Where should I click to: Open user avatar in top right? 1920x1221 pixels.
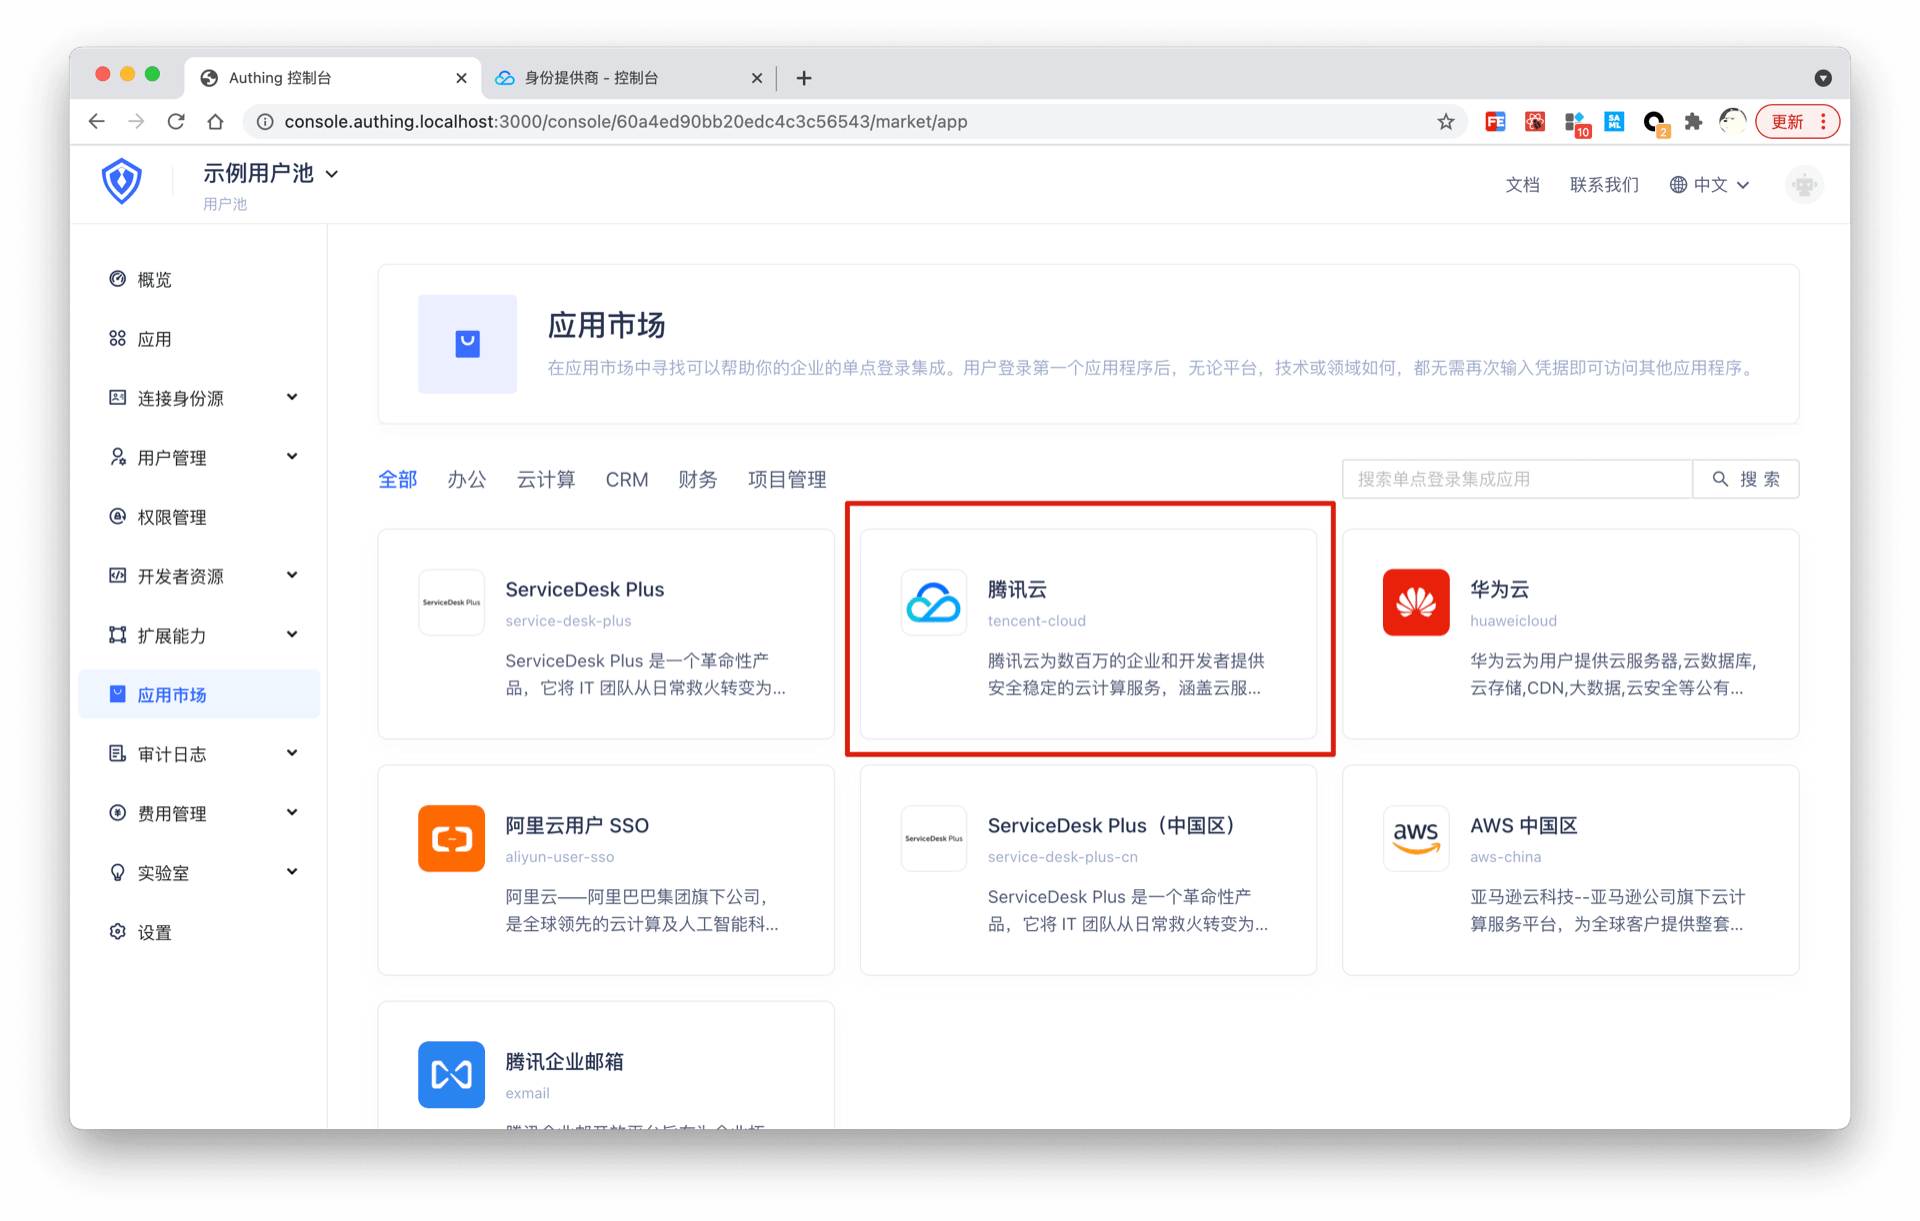point(1803,185)
